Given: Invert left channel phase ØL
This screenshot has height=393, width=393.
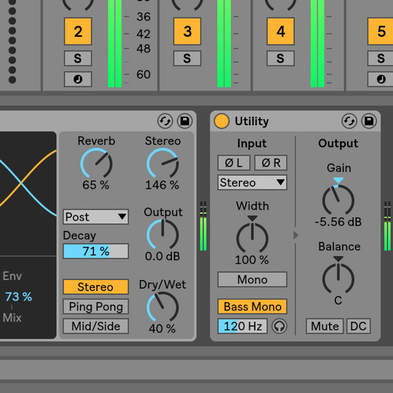Looking at the screenshot, I should point(234,163).
